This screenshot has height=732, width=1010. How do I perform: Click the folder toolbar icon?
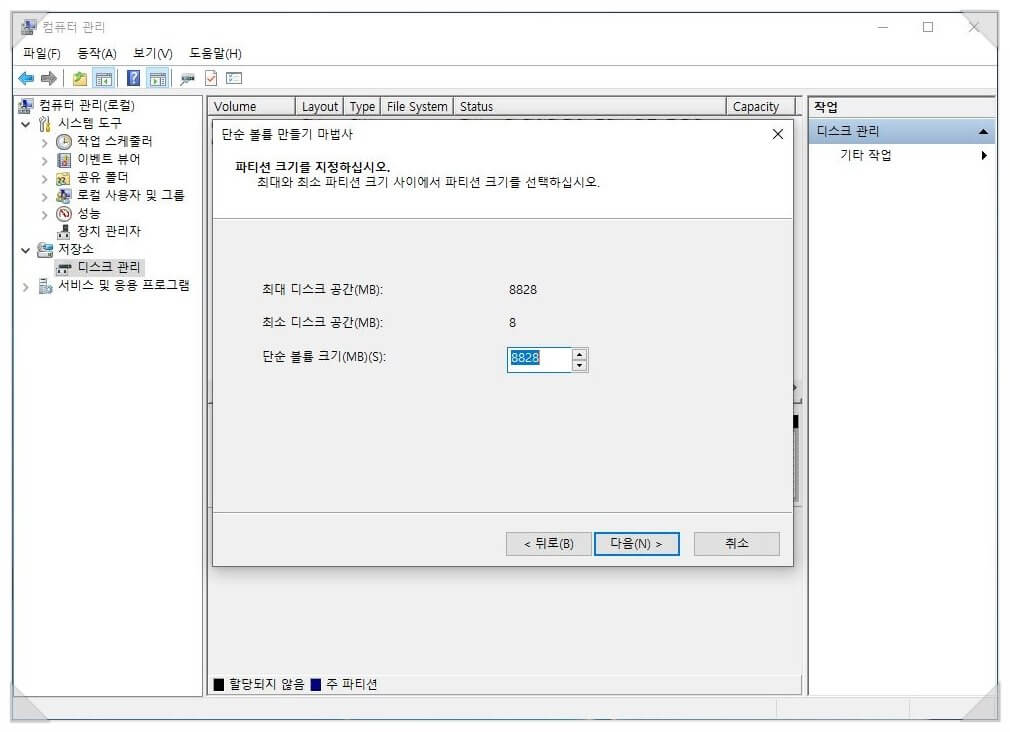tap(79, 78)
